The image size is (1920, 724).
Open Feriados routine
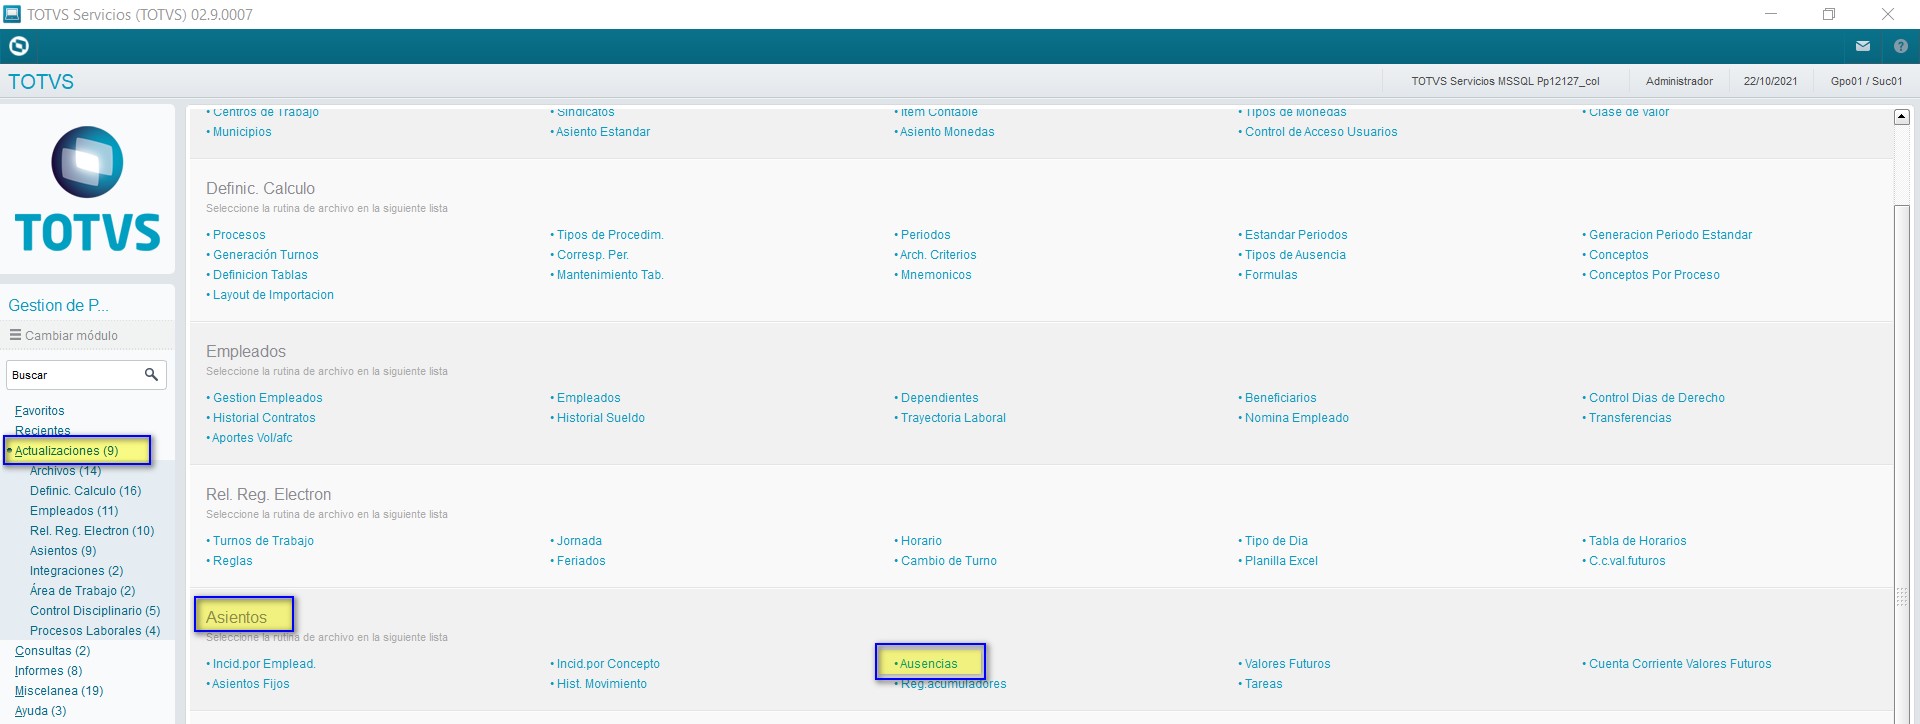pyautogui.click(x=581, y=561)
